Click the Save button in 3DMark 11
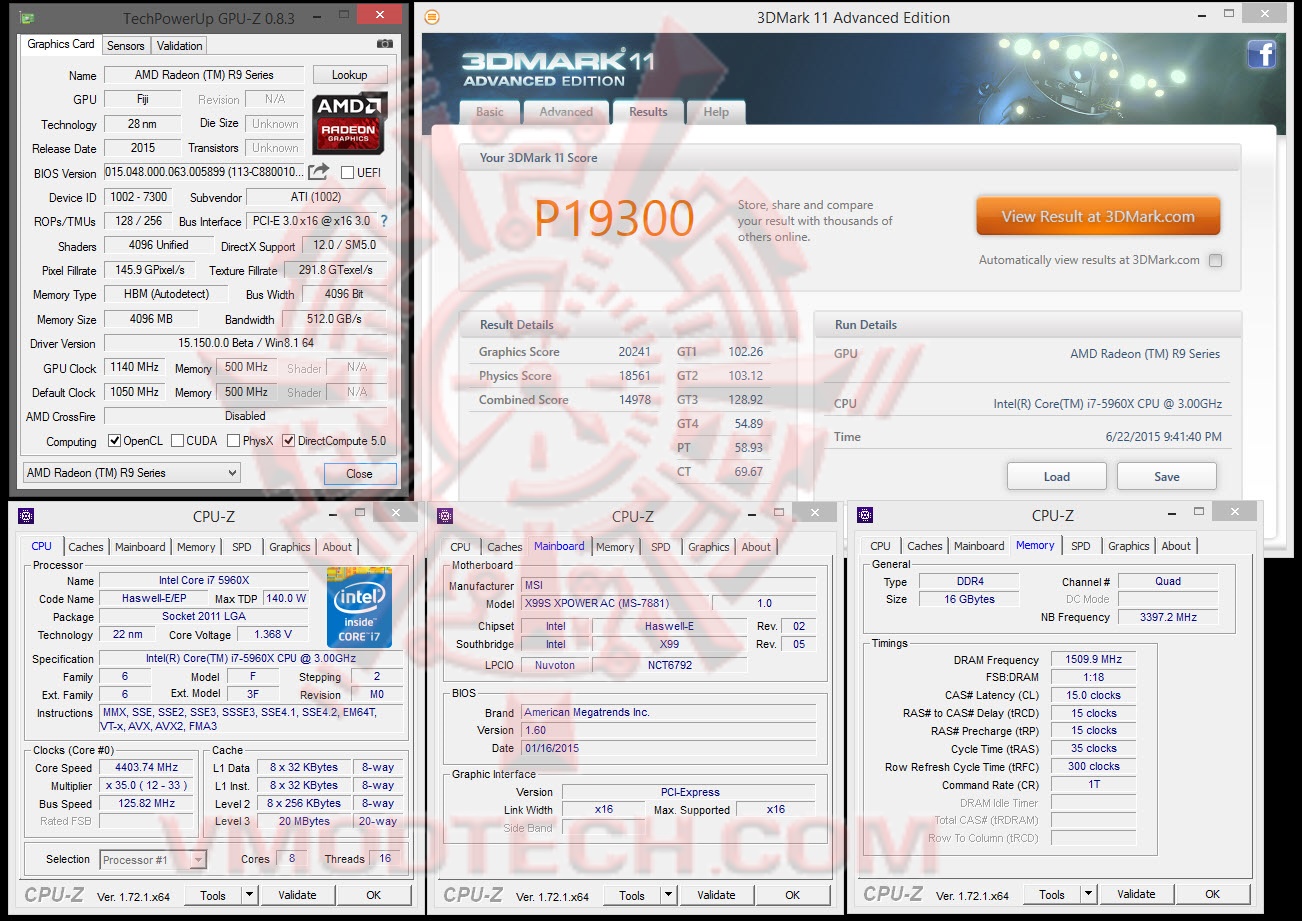 coord(1167,477)
